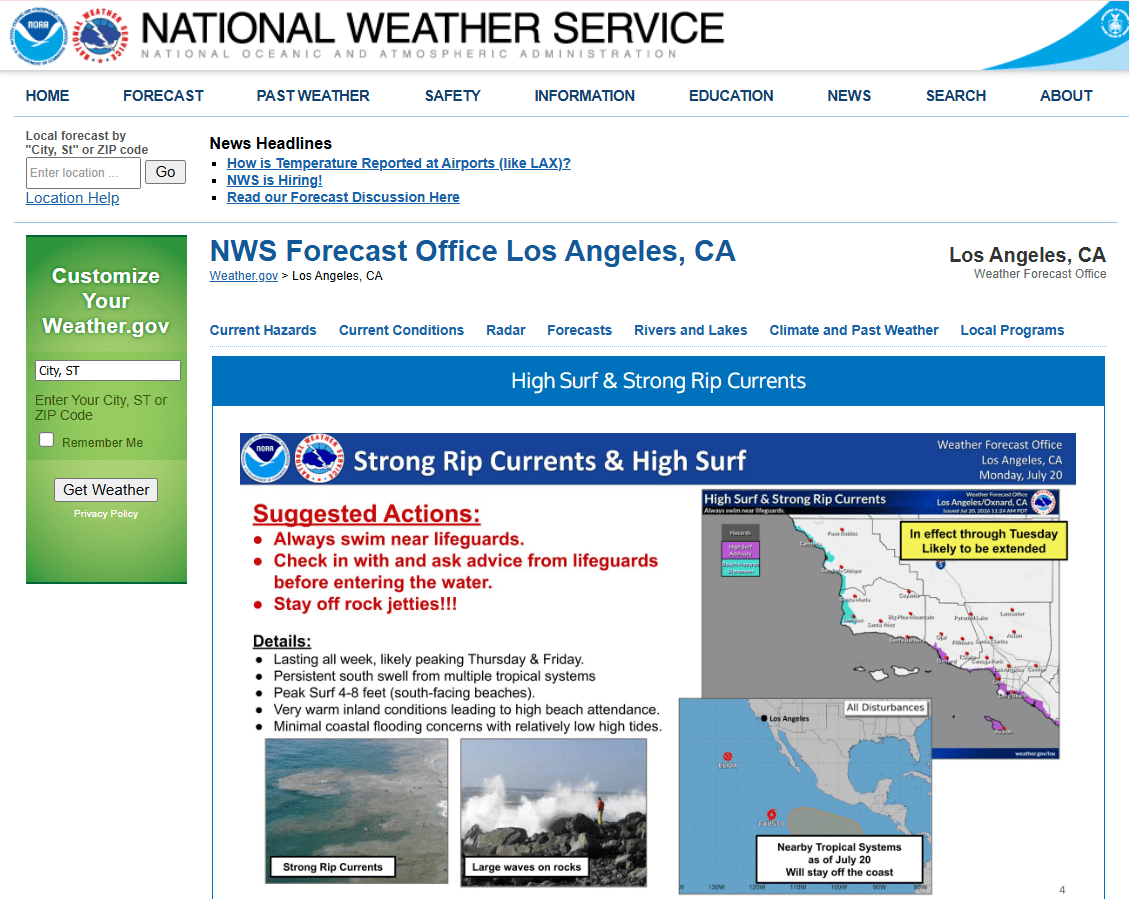Click the Get Weather button
This screenshot has height=899, width=1129.
tap(106, 490)
